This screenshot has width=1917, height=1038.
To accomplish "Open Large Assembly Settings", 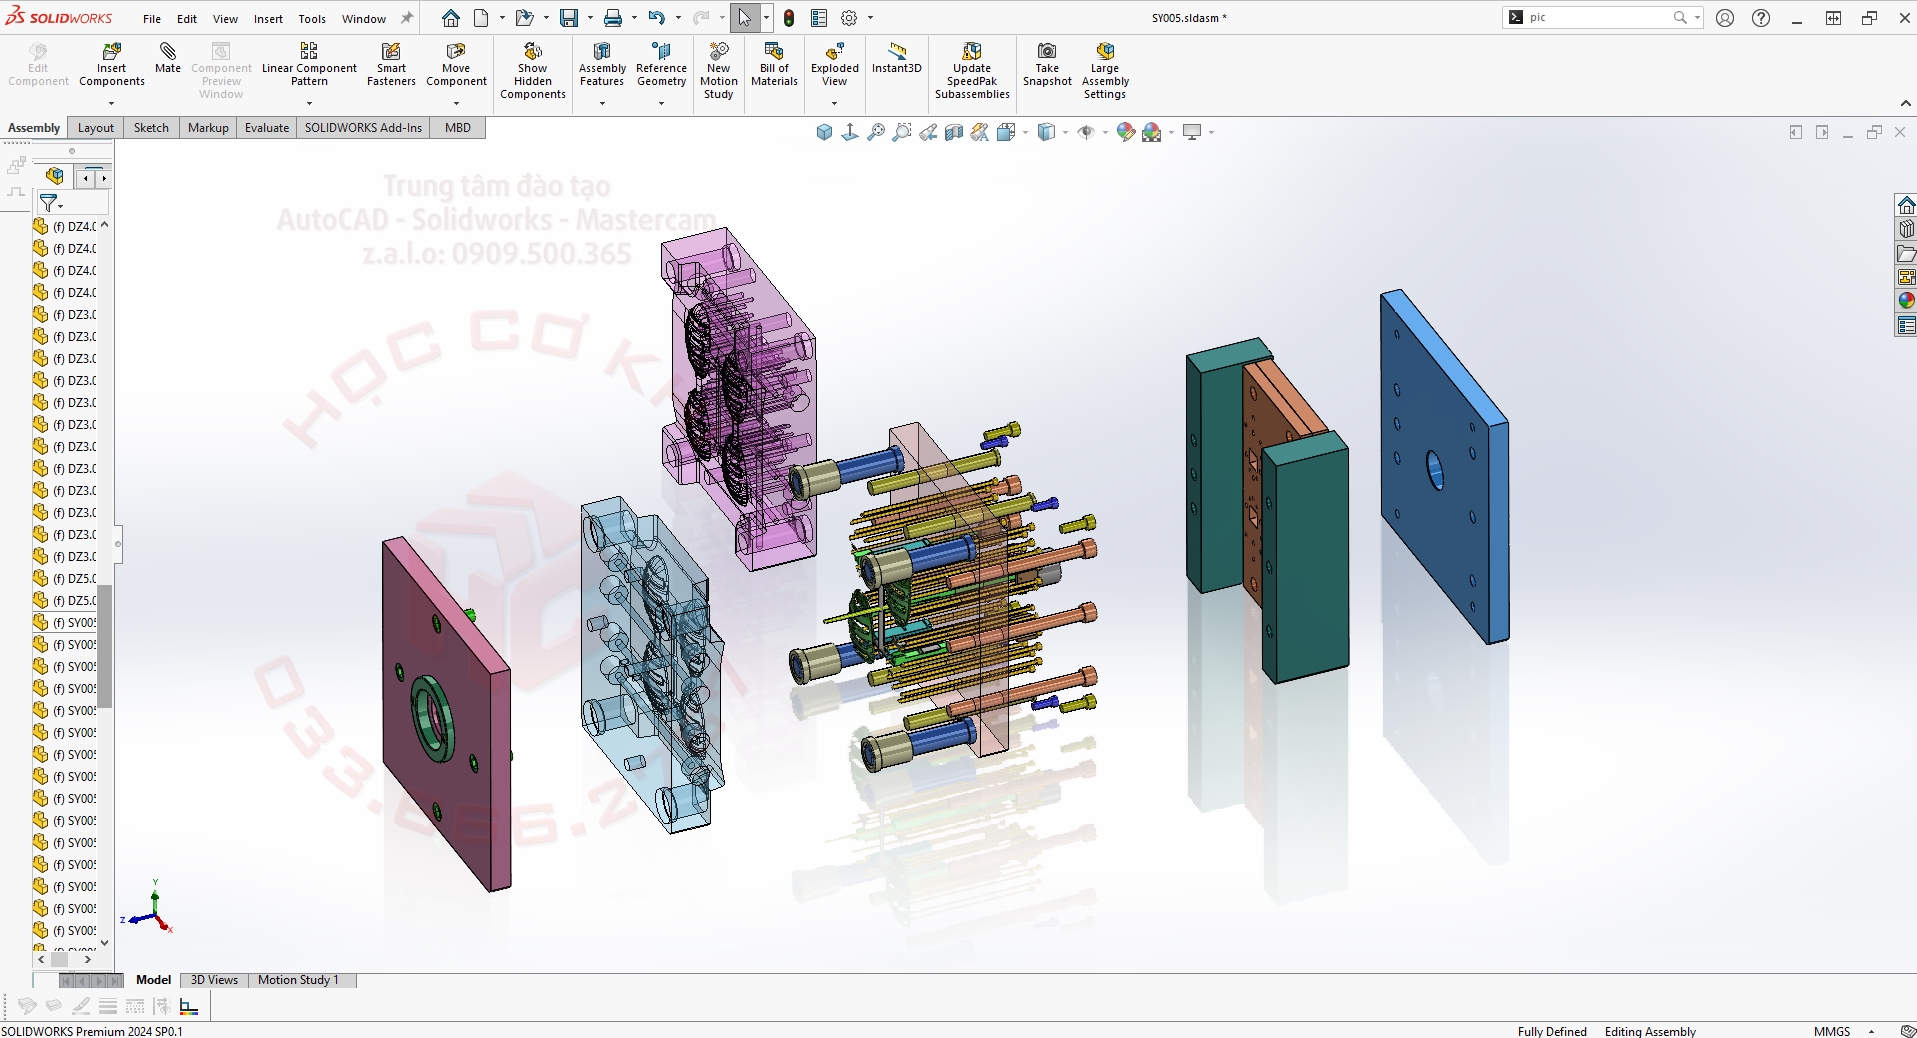I will pos(1105,71).
